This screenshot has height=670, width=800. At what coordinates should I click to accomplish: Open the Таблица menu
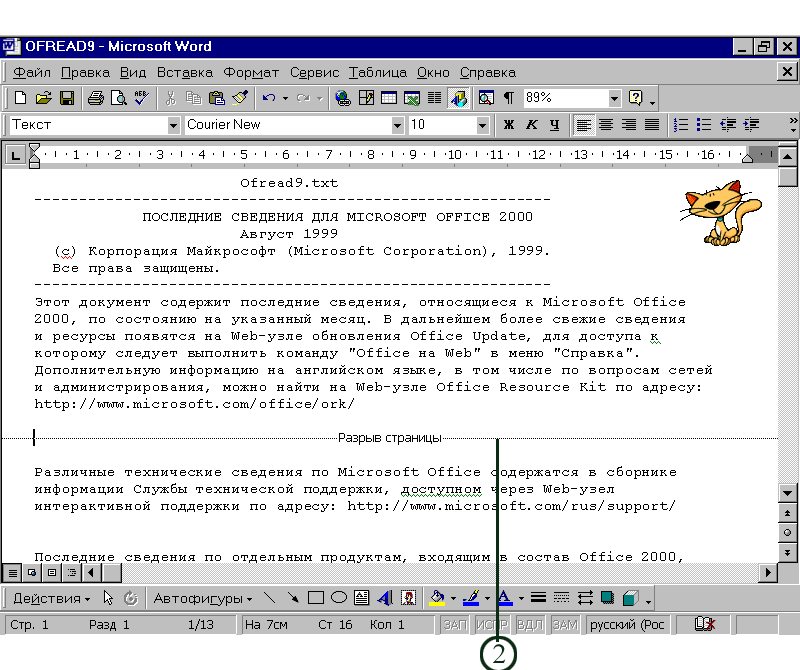click(378, 72)
